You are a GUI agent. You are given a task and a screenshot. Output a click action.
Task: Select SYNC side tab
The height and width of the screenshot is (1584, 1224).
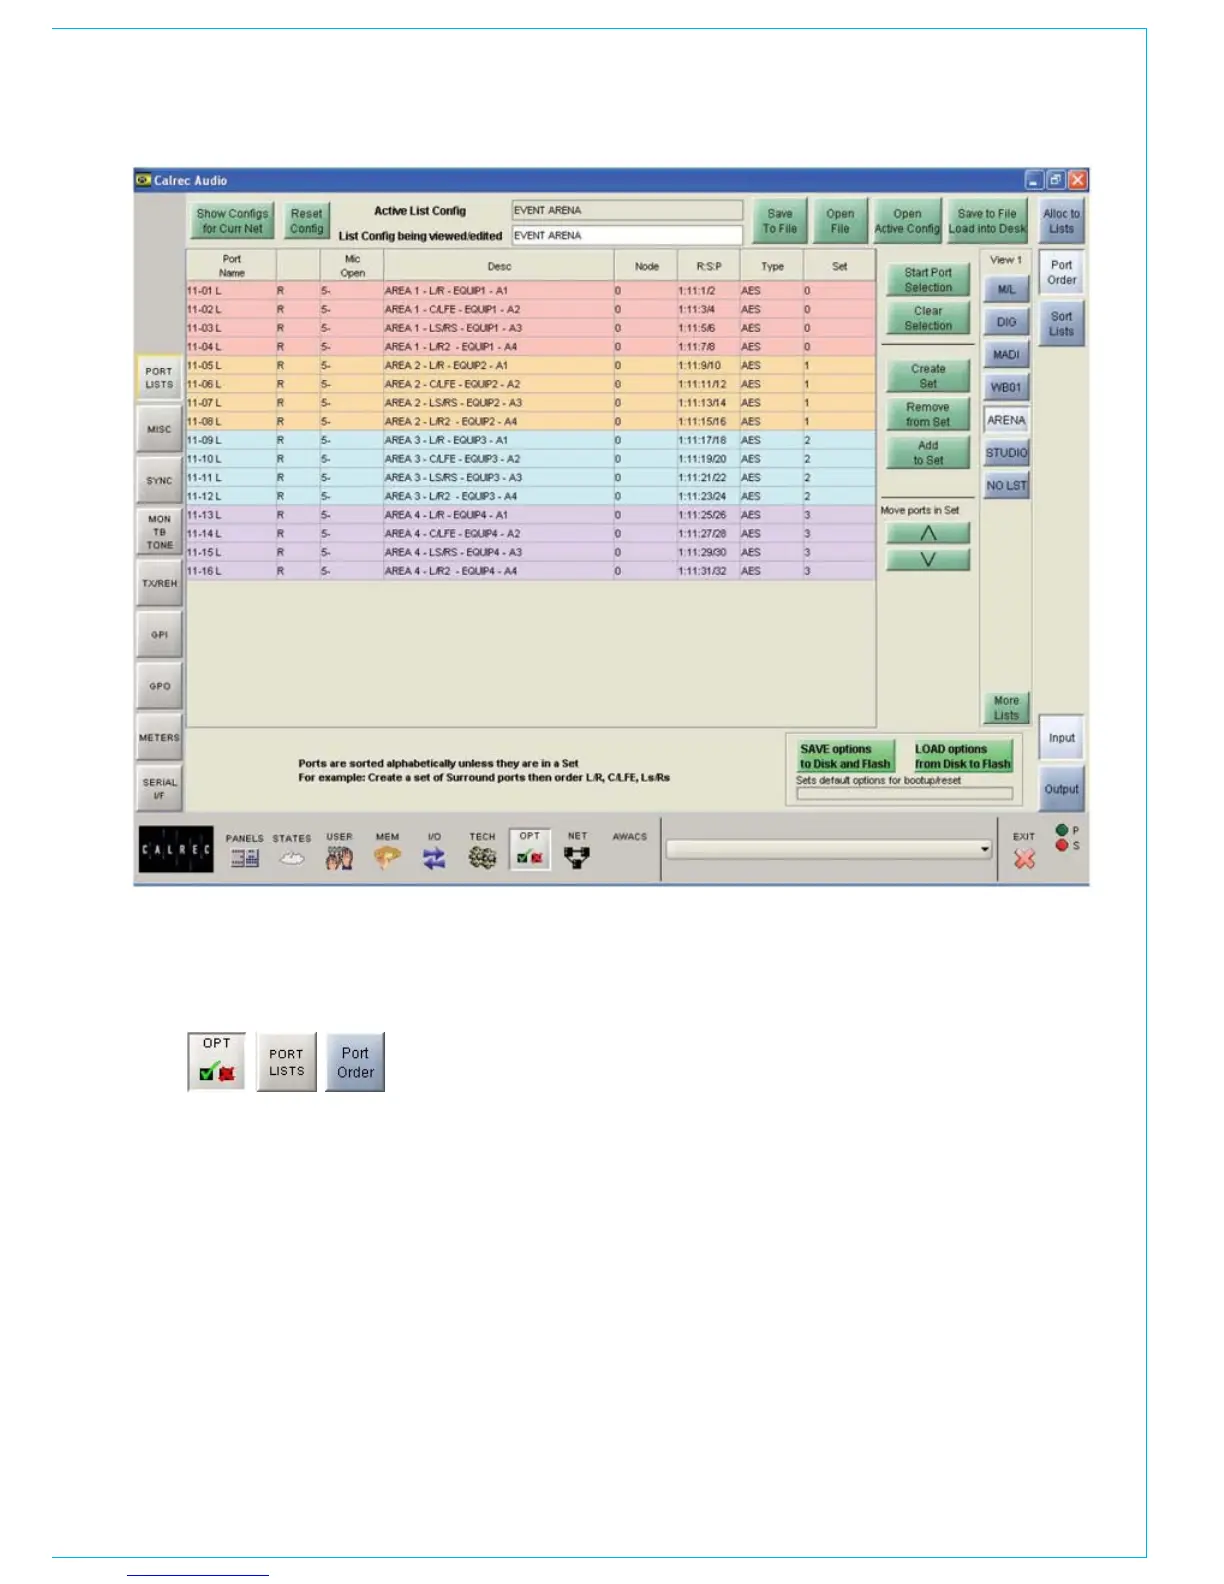pos(159,481)
